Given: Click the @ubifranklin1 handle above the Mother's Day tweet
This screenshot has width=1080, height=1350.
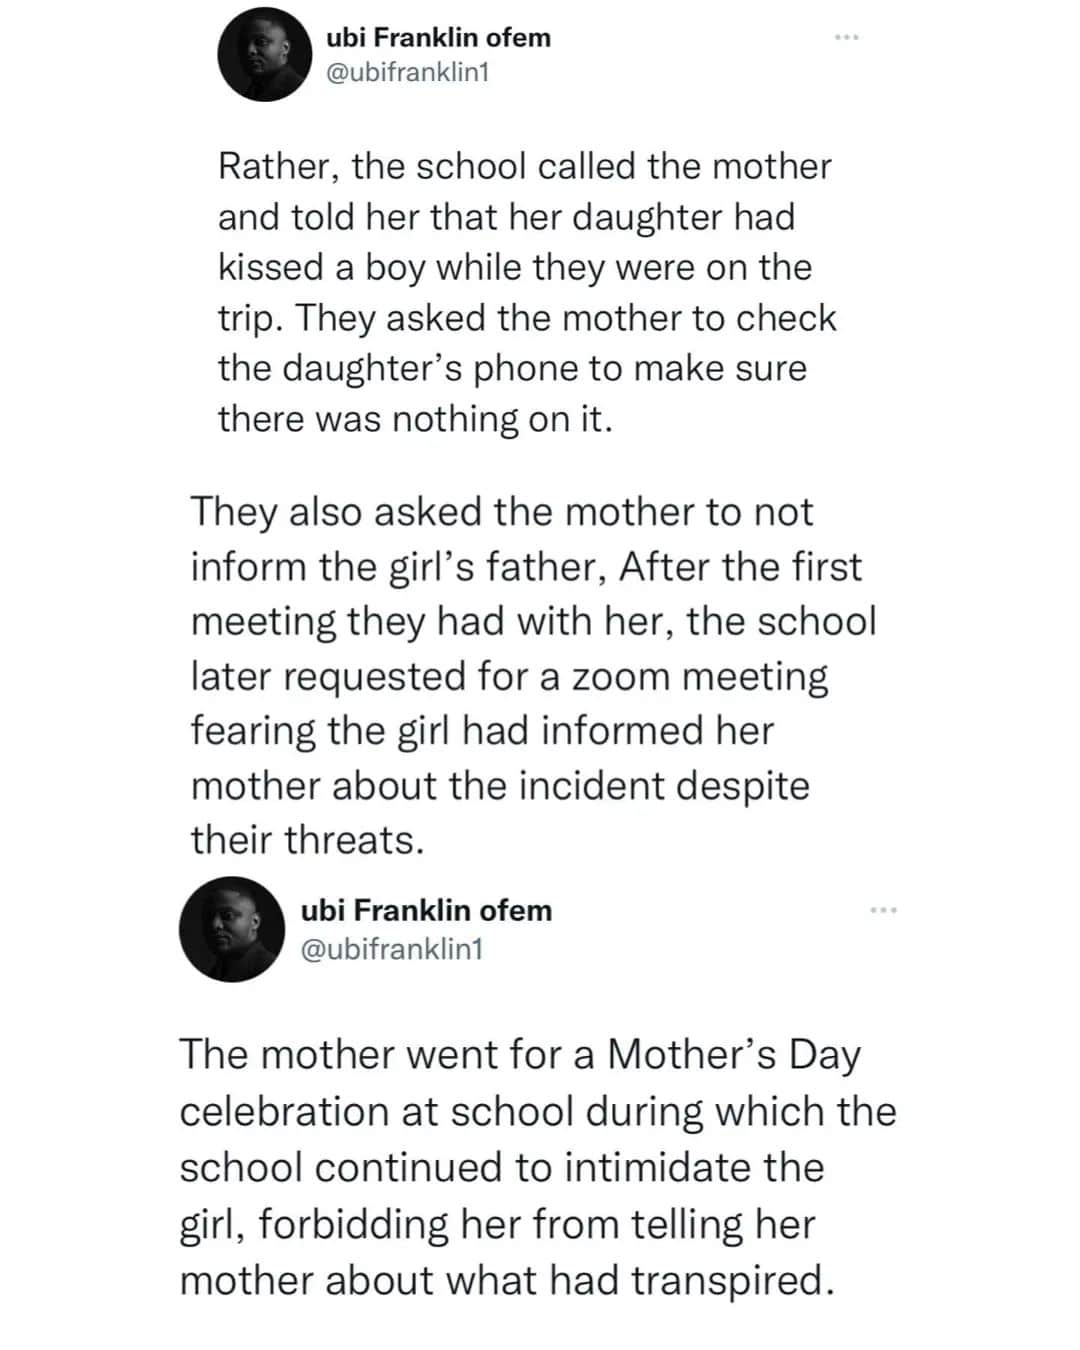Looking at the screenshot, I should [x=392, y=947].
